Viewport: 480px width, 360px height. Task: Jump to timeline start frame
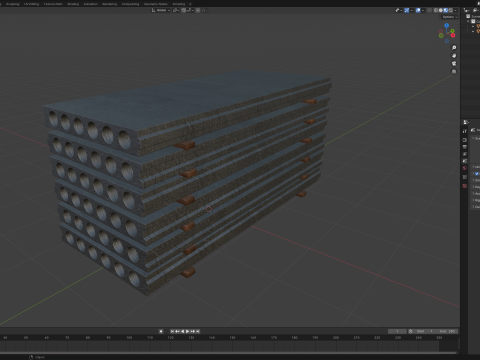172,331
